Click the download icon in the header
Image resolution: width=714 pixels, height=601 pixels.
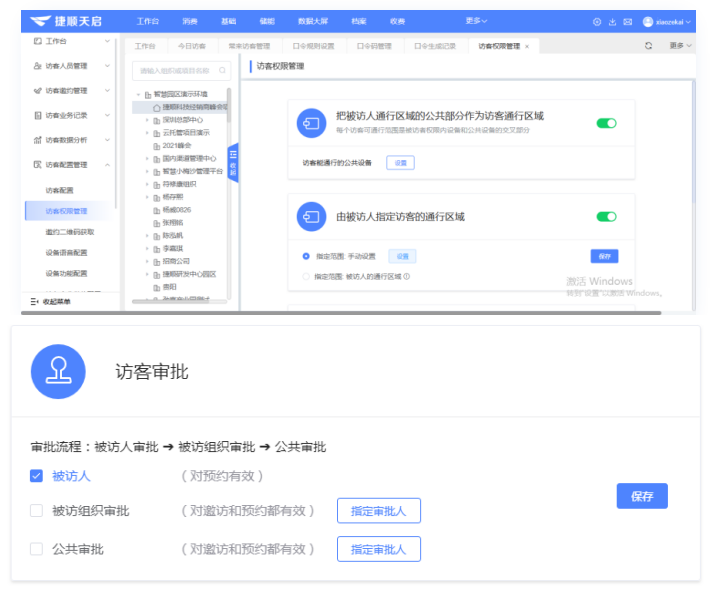coord(612,22)
